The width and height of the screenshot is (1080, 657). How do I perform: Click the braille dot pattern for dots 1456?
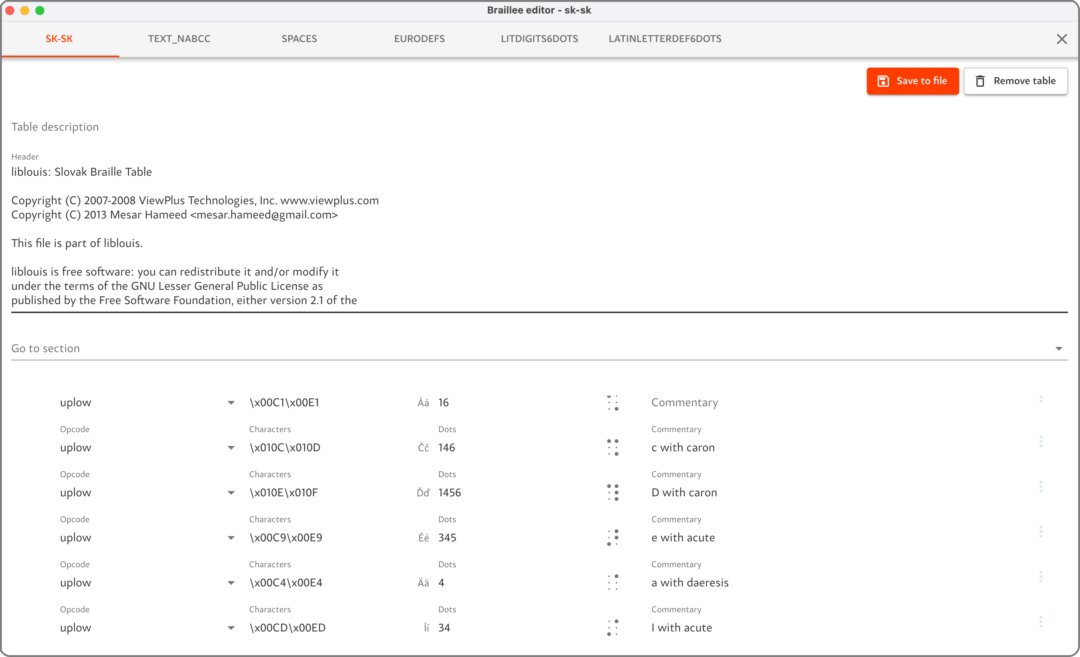tap(612, 492)
